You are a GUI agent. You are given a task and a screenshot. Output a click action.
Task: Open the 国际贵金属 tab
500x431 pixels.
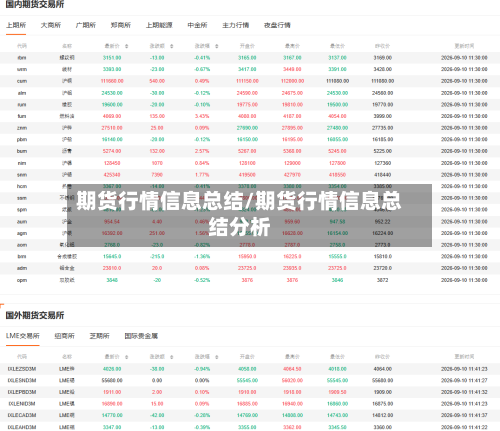click(141, 336)
